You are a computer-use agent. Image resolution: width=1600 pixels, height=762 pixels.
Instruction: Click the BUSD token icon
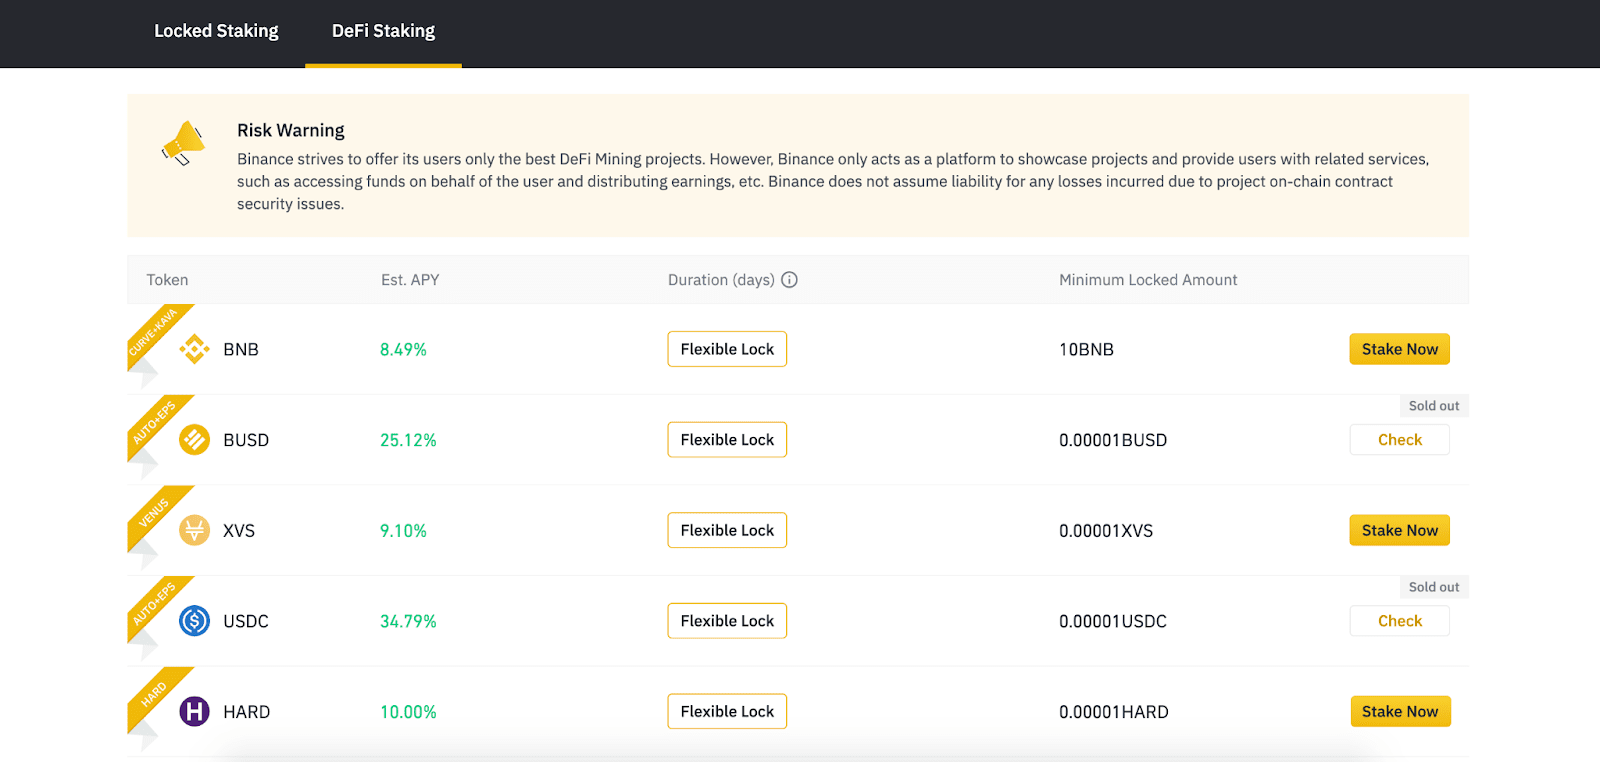194,439
